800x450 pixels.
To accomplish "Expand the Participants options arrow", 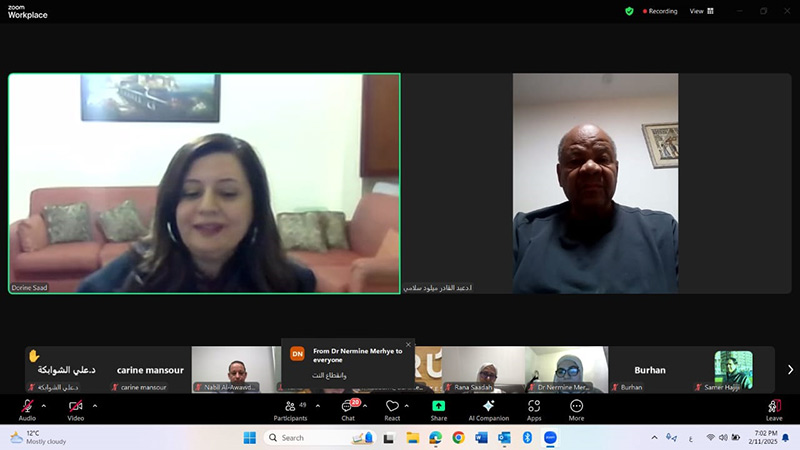I will pyautogui.click(x=318, y=405).
